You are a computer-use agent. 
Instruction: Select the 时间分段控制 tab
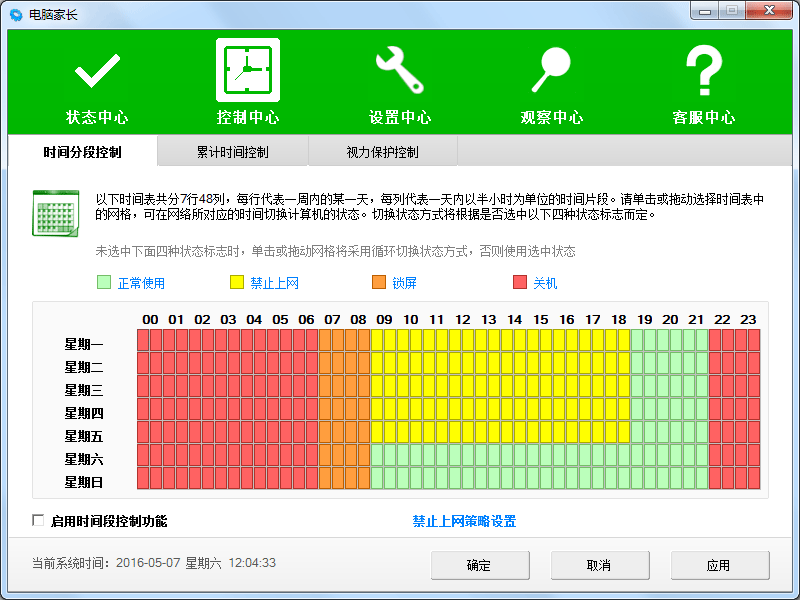coord(83,150)
